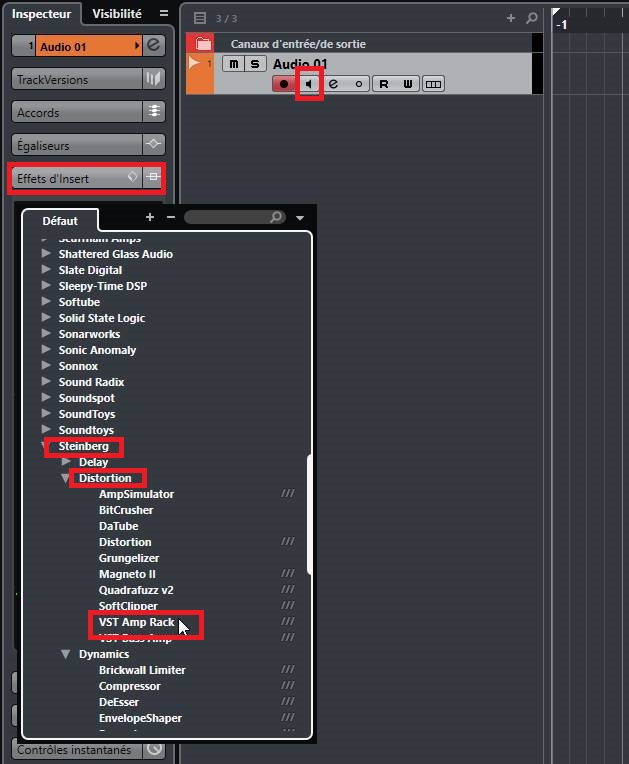Open the Effets d'Insert section
The image size is (629, 764).
coord(68,178)
